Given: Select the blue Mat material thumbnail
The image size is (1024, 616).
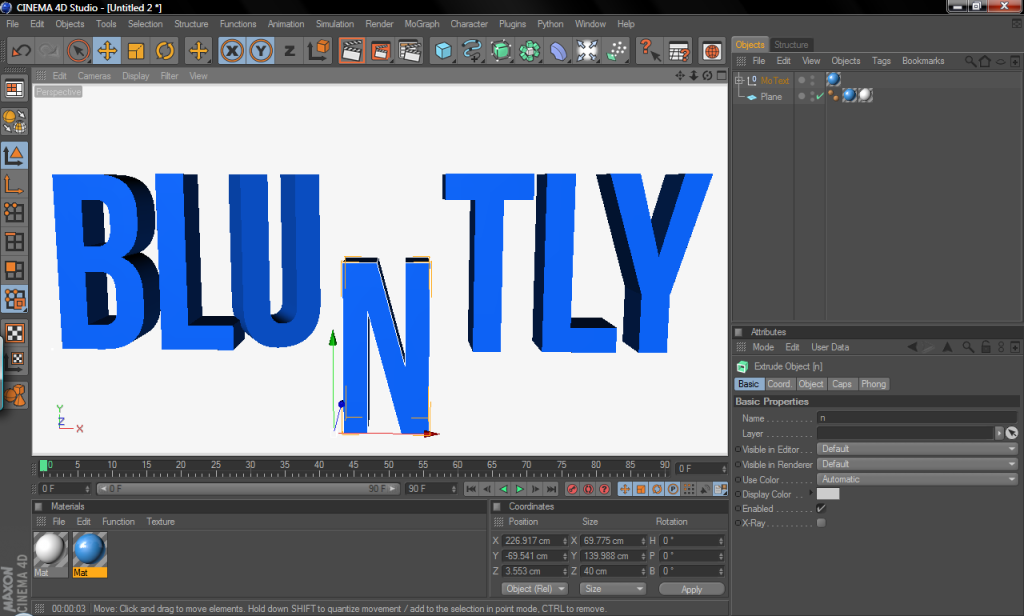Looking at the screenshot, I should [x=90, y=550].
